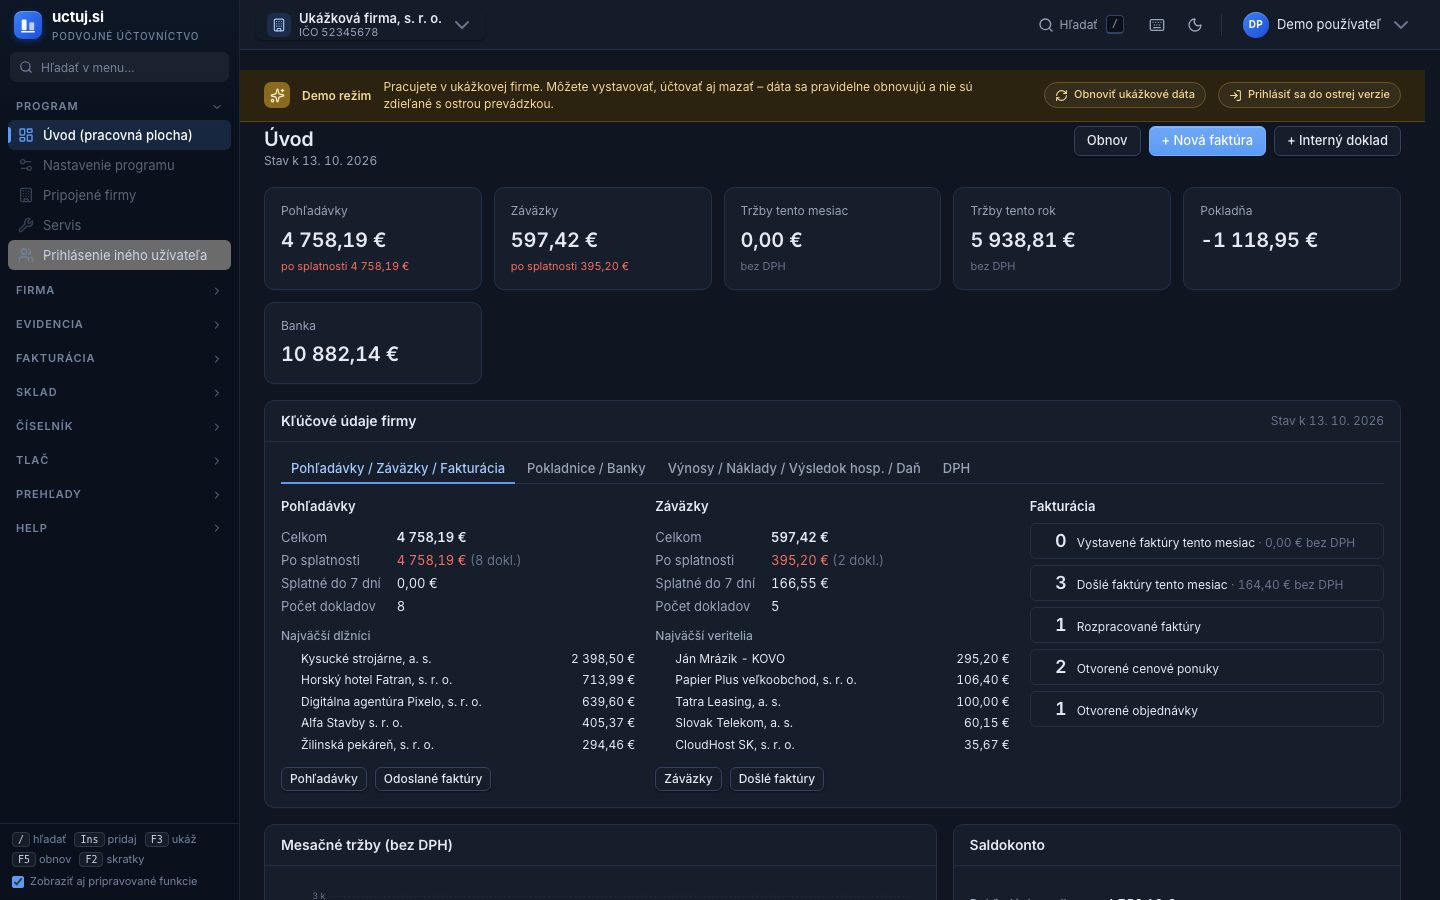Click + Interný doklad button
Image resolution: width=1440 pixels, height=900 pixels.
(1337, 141)
